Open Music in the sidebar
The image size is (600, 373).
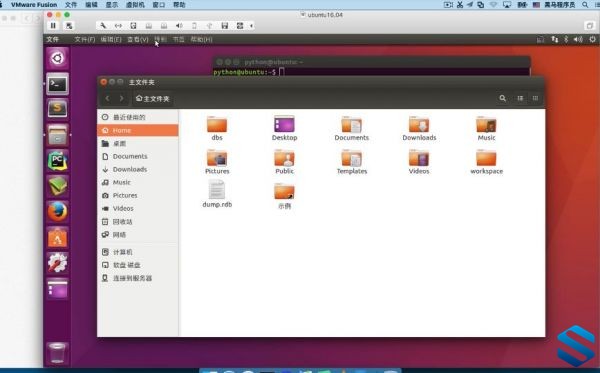138,182
